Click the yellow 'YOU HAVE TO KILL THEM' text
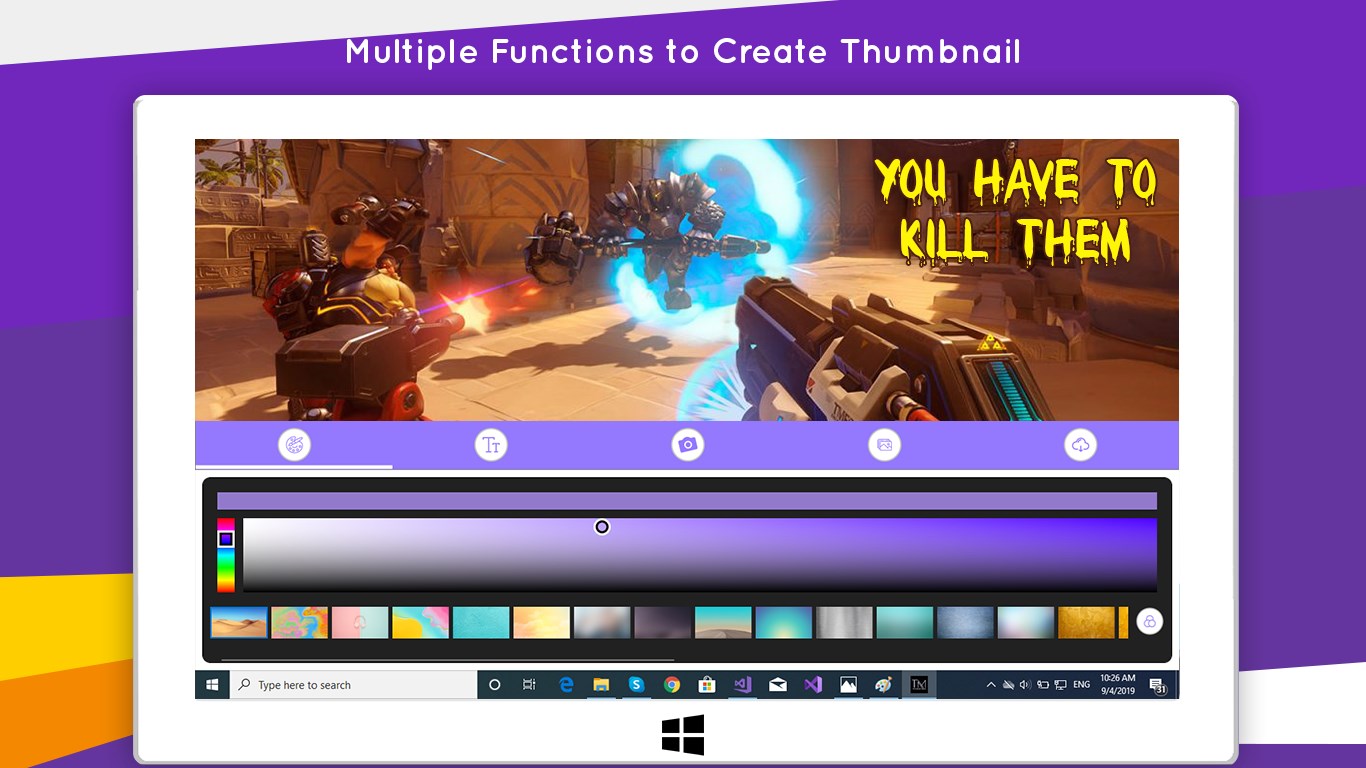This screenshot has height=768, width=1366. tap(1016, 211)
